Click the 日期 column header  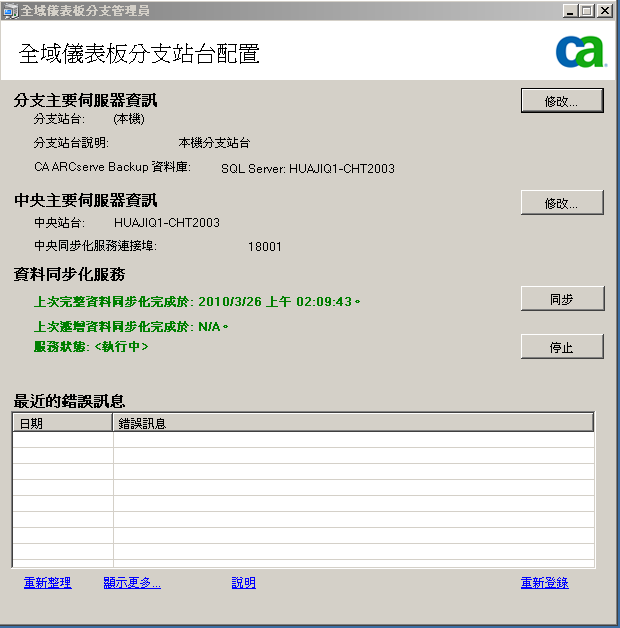(62, 423)
